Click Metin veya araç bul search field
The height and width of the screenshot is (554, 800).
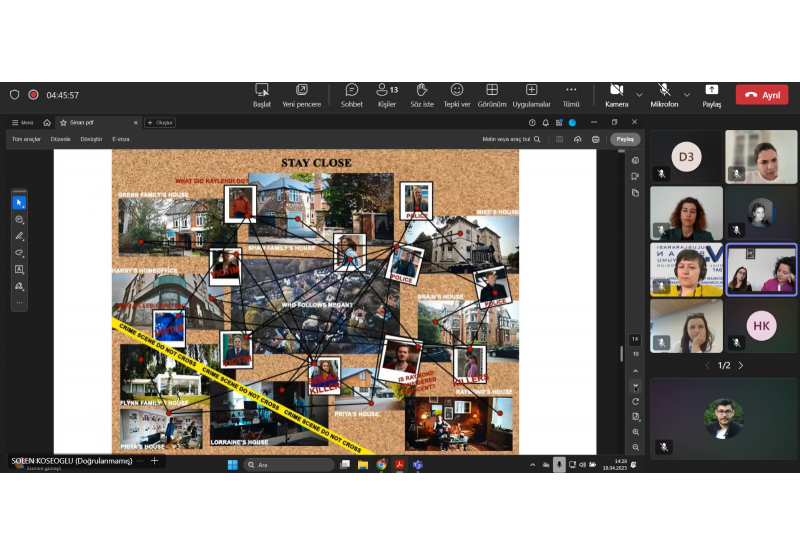coord(511,139)
